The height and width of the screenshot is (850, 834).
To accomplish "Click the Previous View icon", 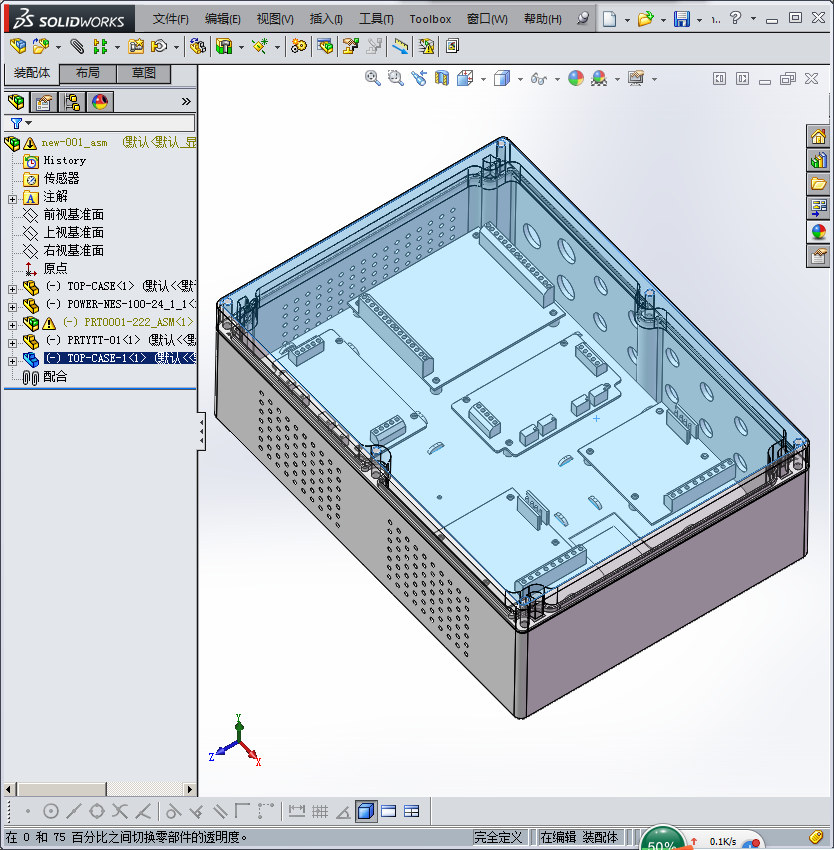I will [x=419, y=79].
